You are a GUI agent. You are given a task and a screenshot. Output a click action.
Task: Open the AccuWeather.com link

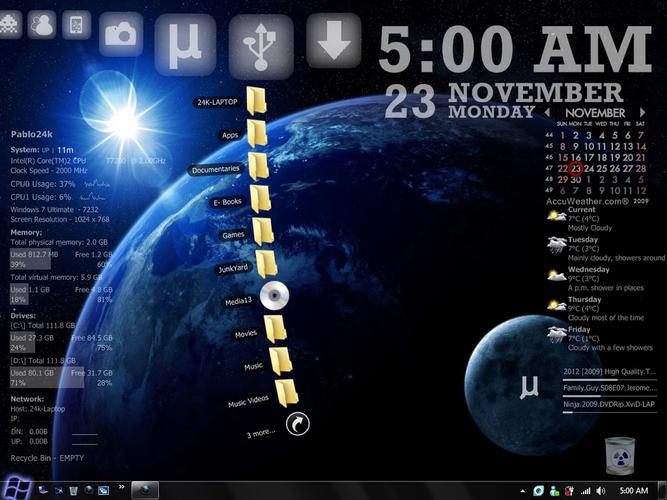click(x=587, y=201)
